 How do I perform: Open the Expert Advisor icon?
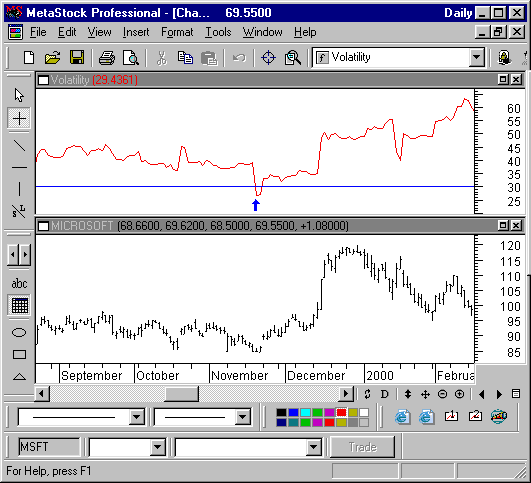pyautogui.click(x=504, y=58)
